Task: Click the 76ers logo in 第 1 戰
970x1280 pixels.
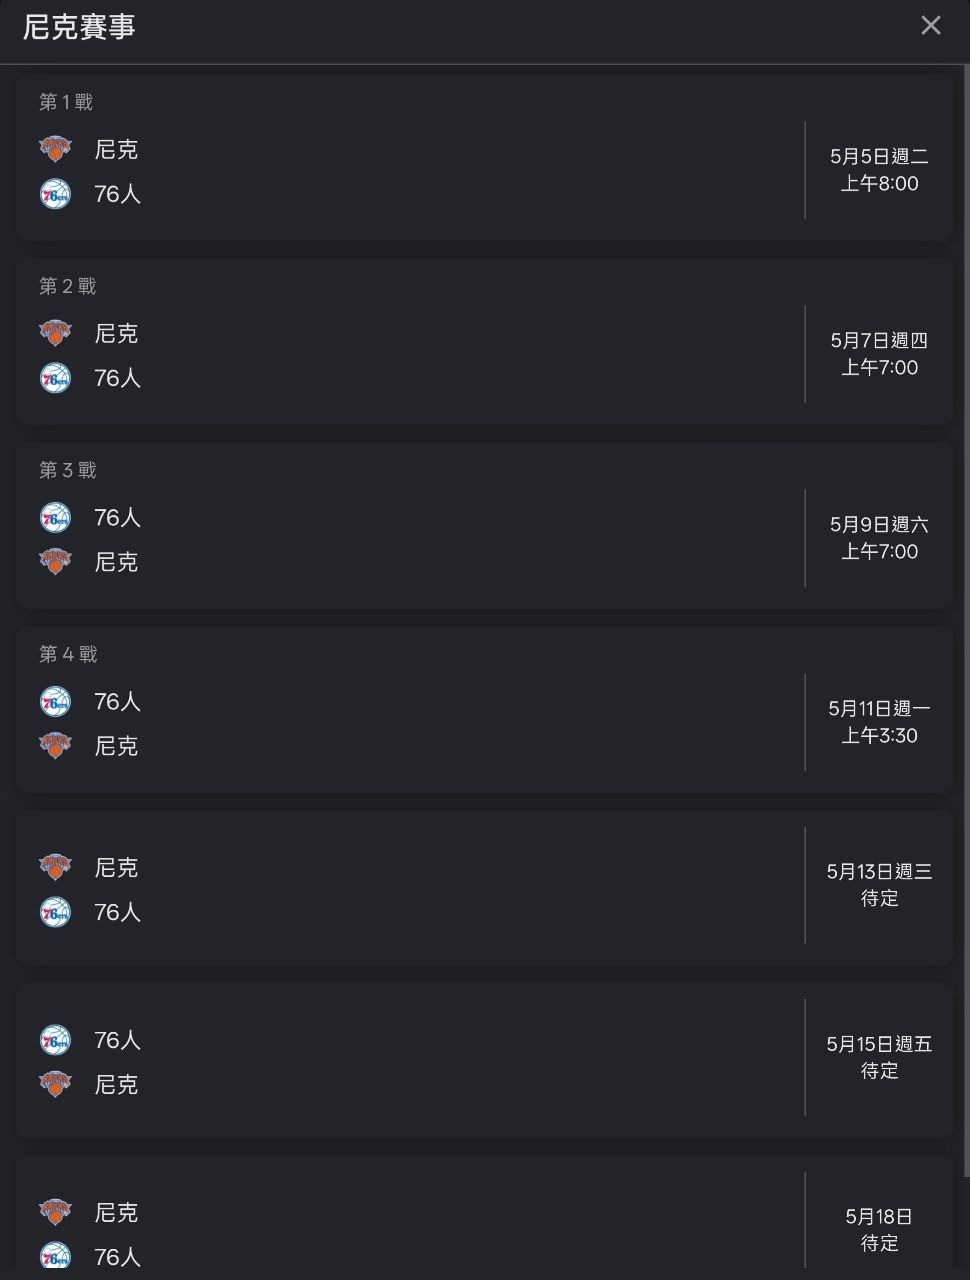Action: (55, 194)
